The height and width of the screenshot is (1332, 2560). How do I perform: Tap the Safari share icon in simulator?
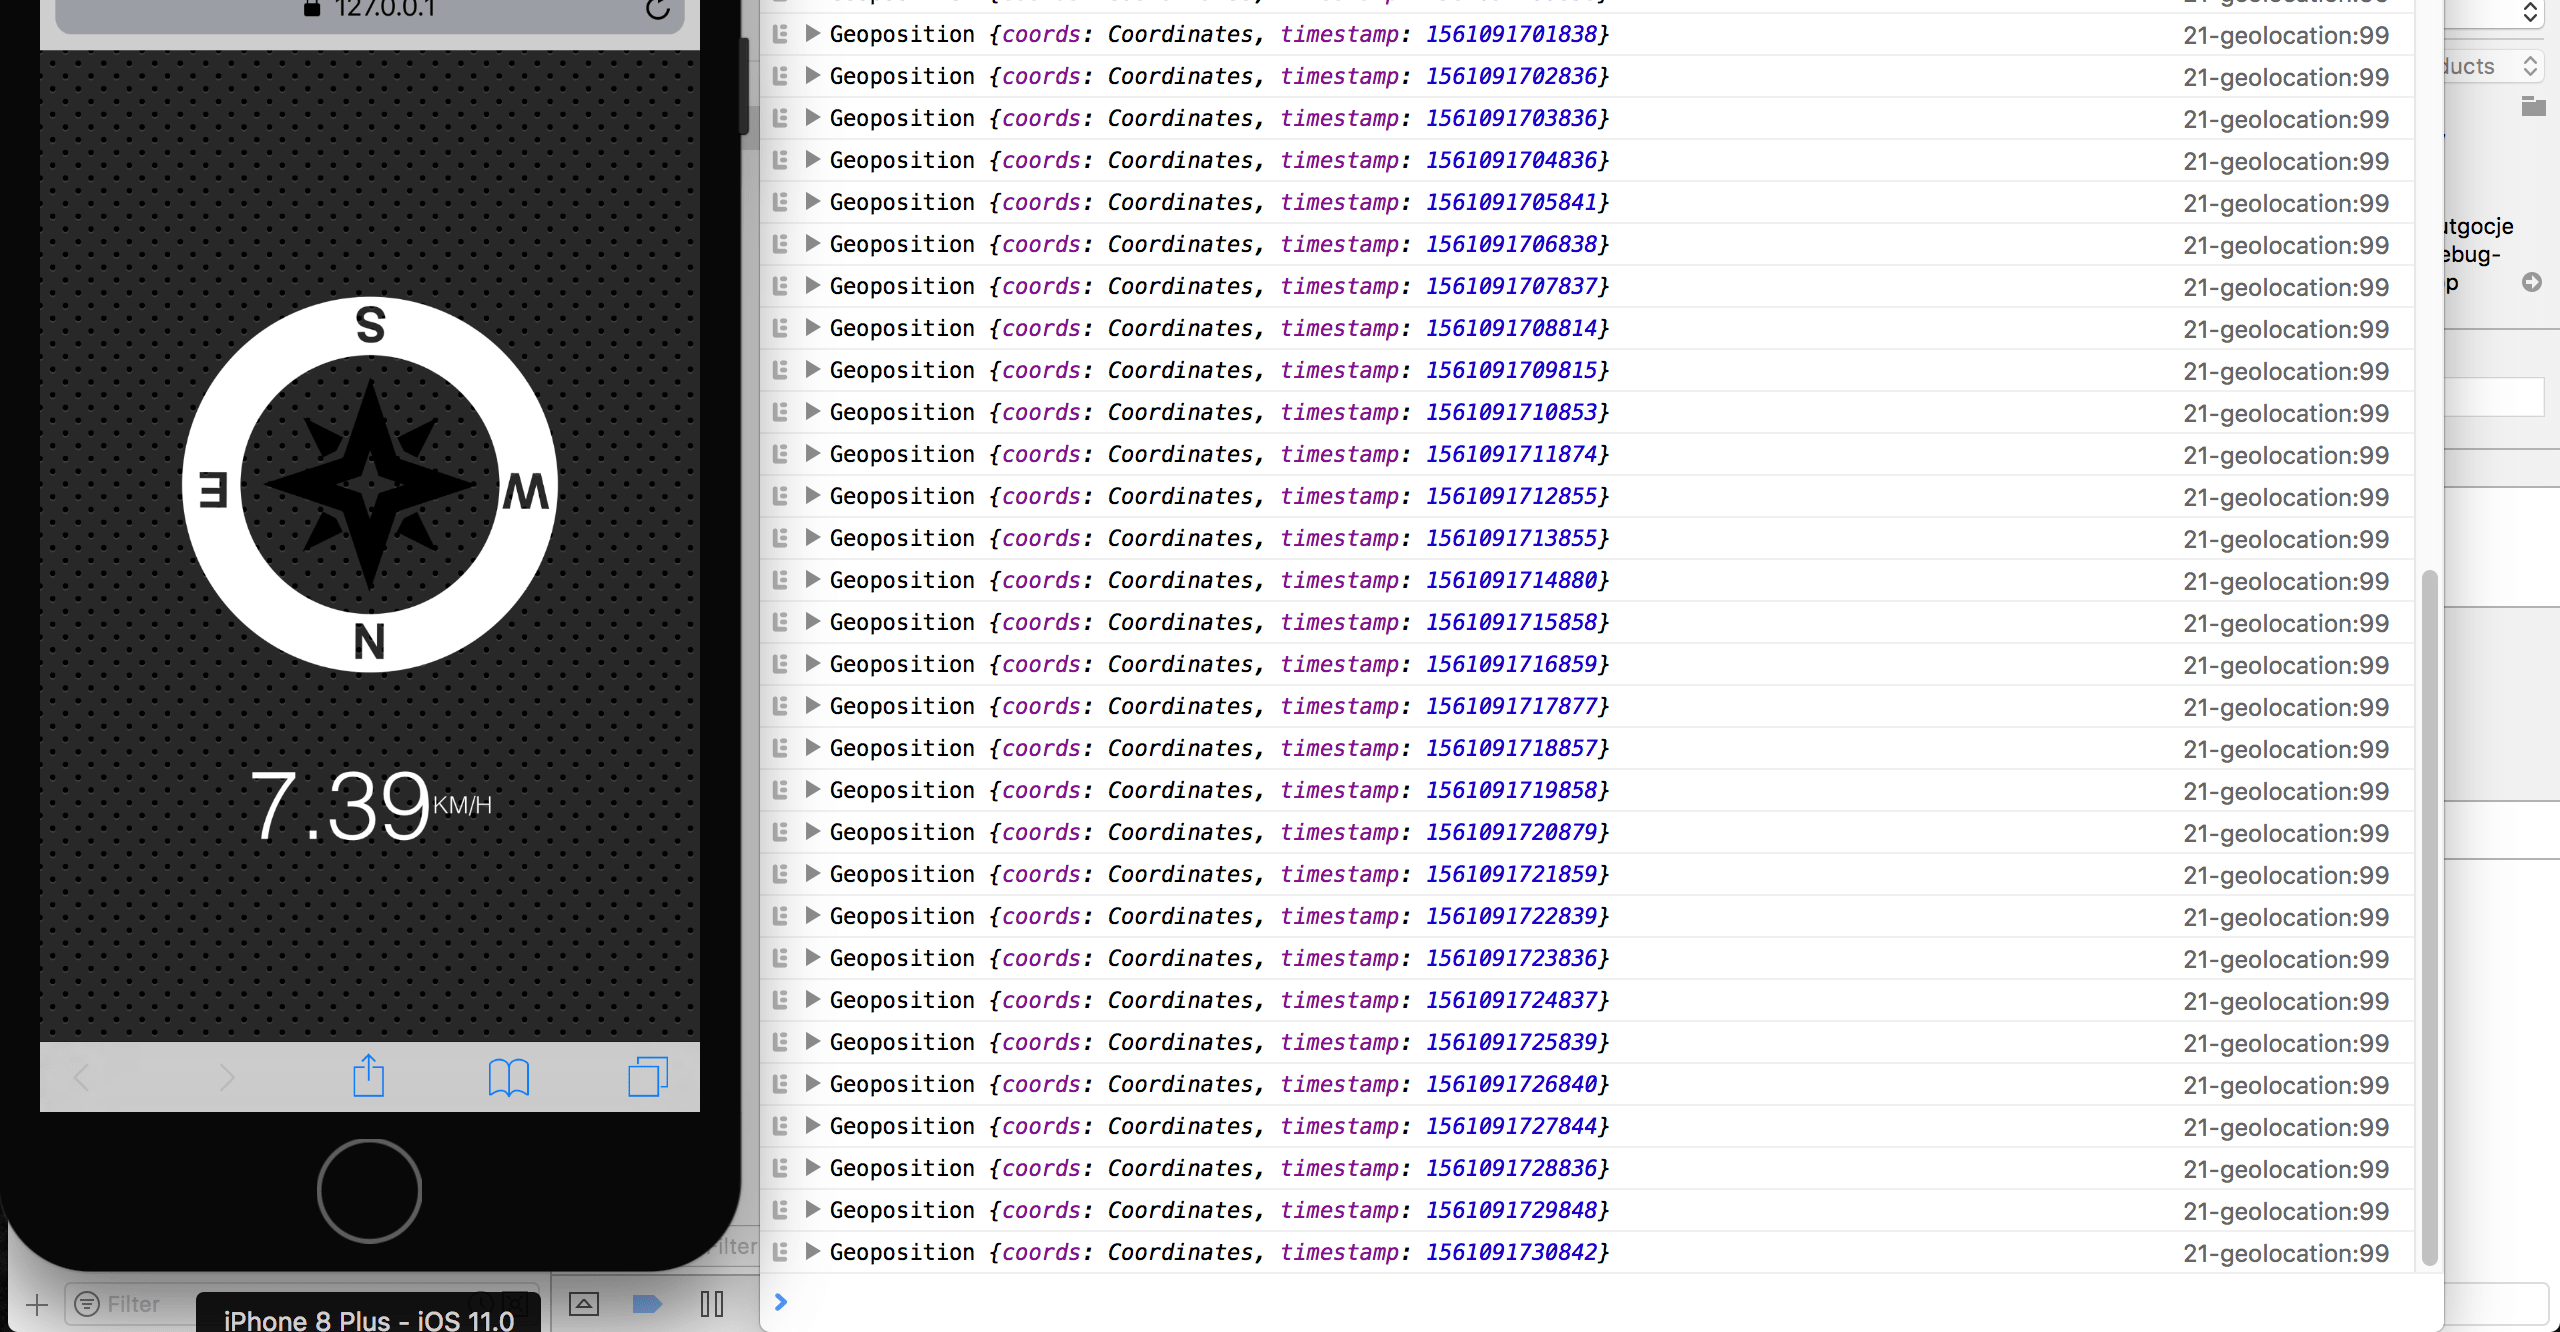coord(368,1076)
